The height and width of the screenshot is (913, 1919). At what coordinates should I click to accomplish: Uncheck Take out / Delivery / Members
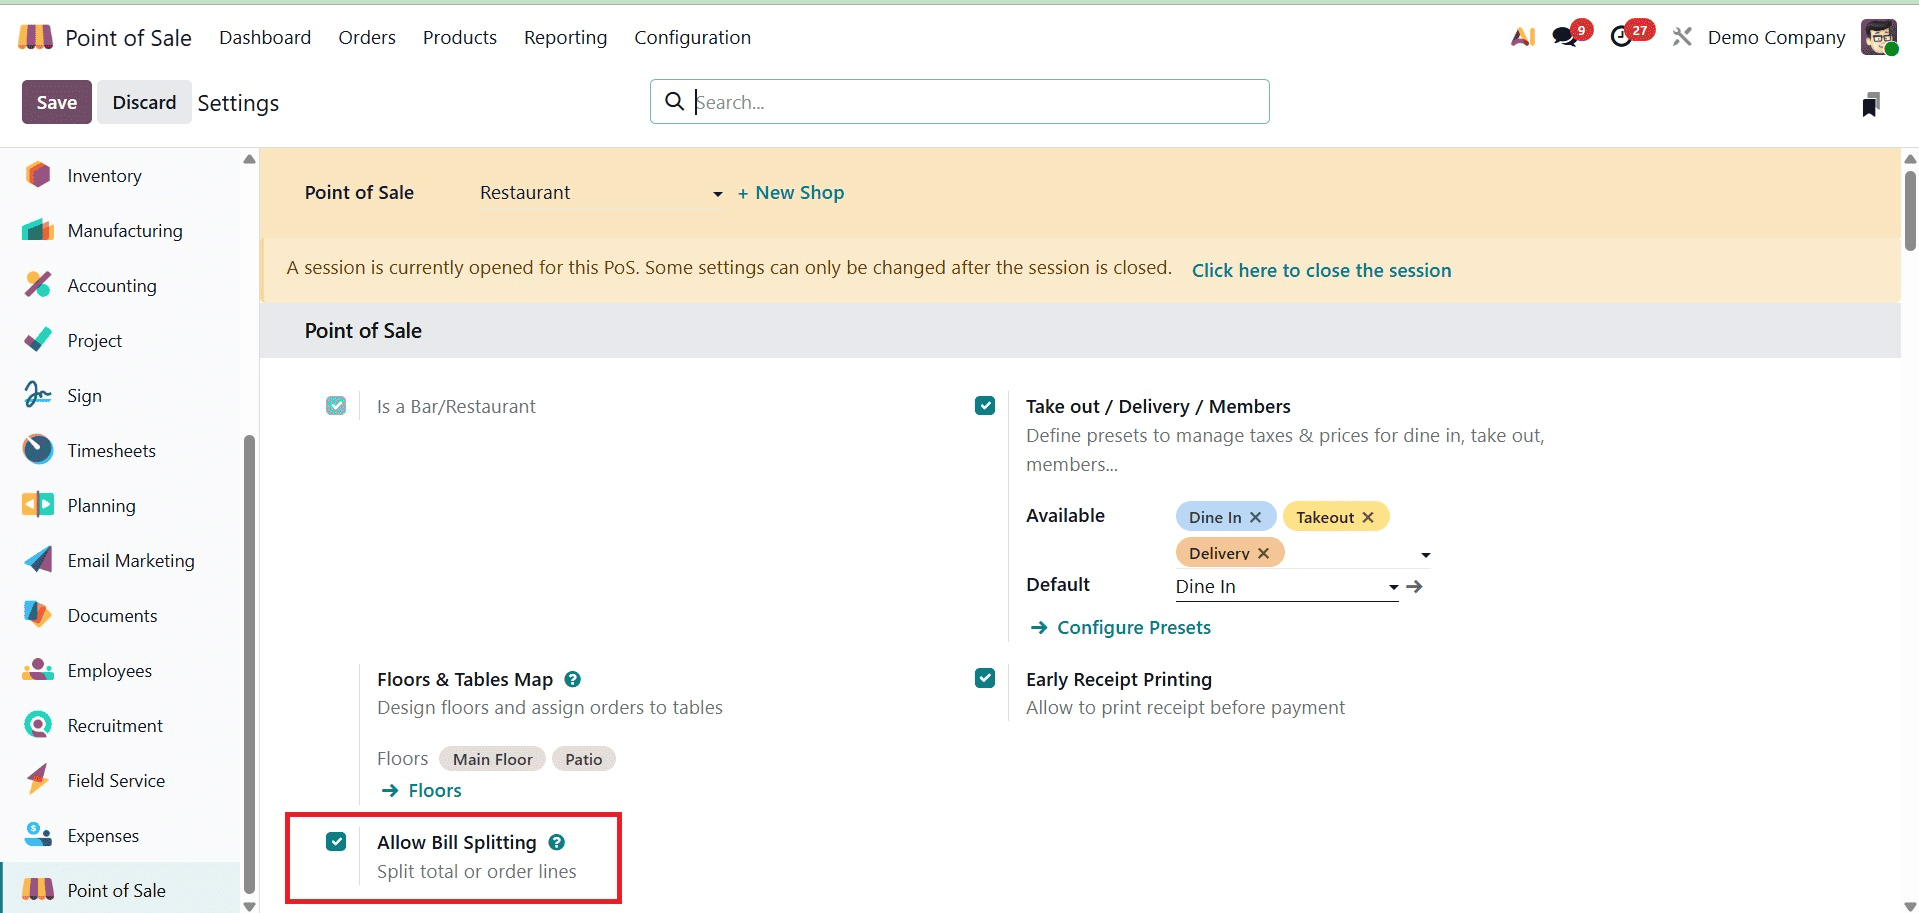[x=985, y=405]
